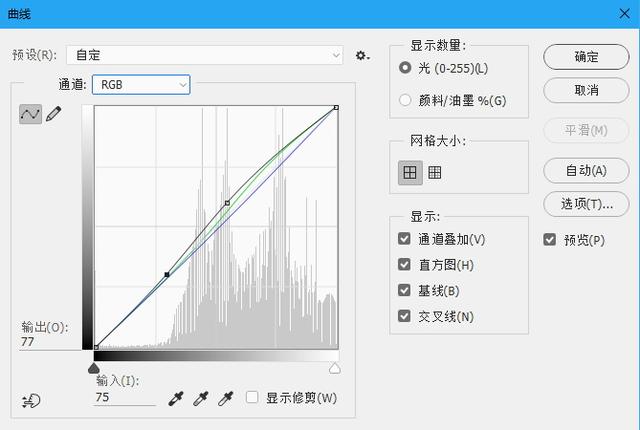Click the 确定 button
Viewport: 640px width, 430px height.
pos(586,57)
